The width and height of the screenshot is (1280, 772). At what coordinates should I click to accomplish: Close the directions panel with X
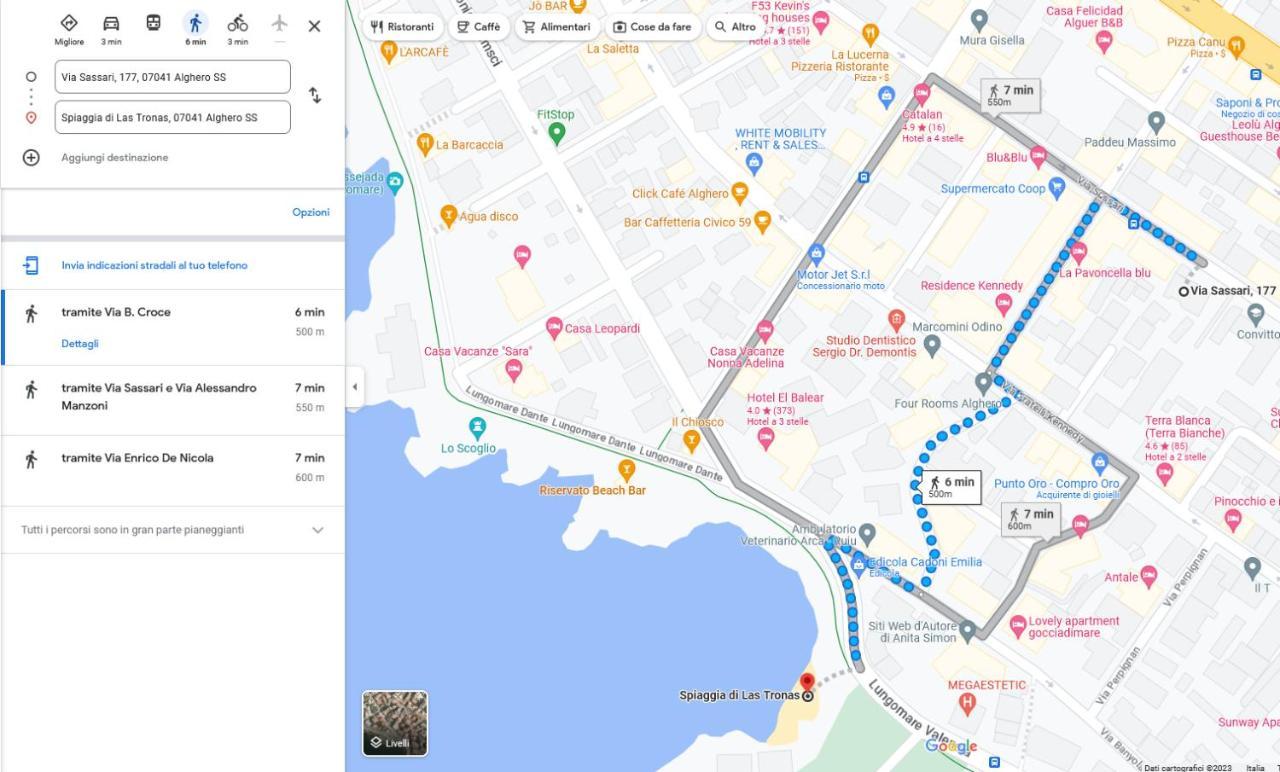click(x=314, y=26)
